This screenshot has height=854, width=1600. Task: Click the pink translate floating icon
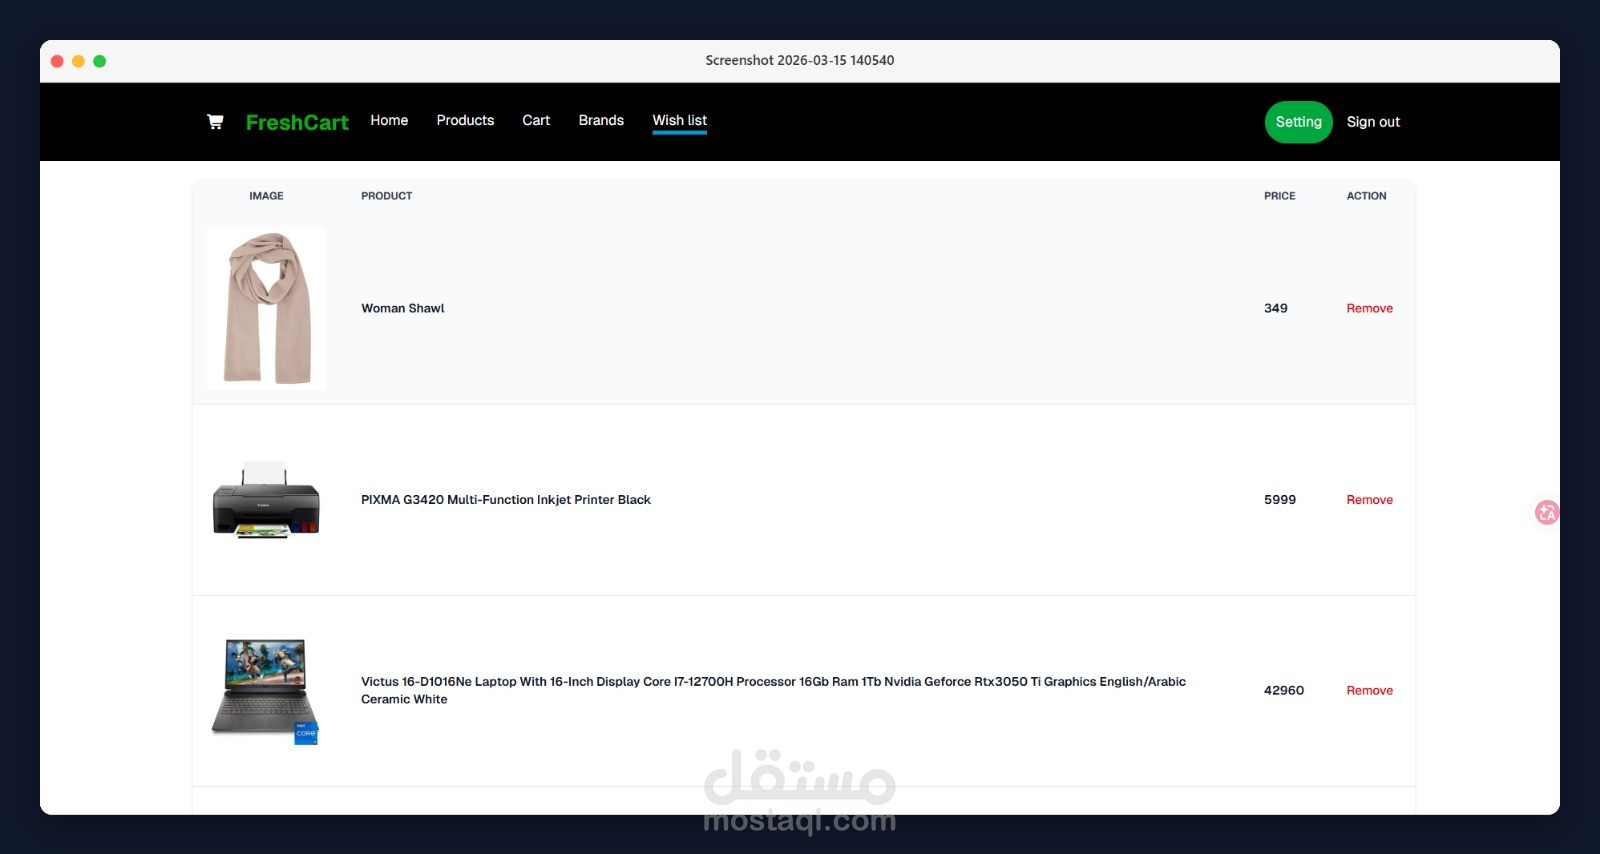1547,513
